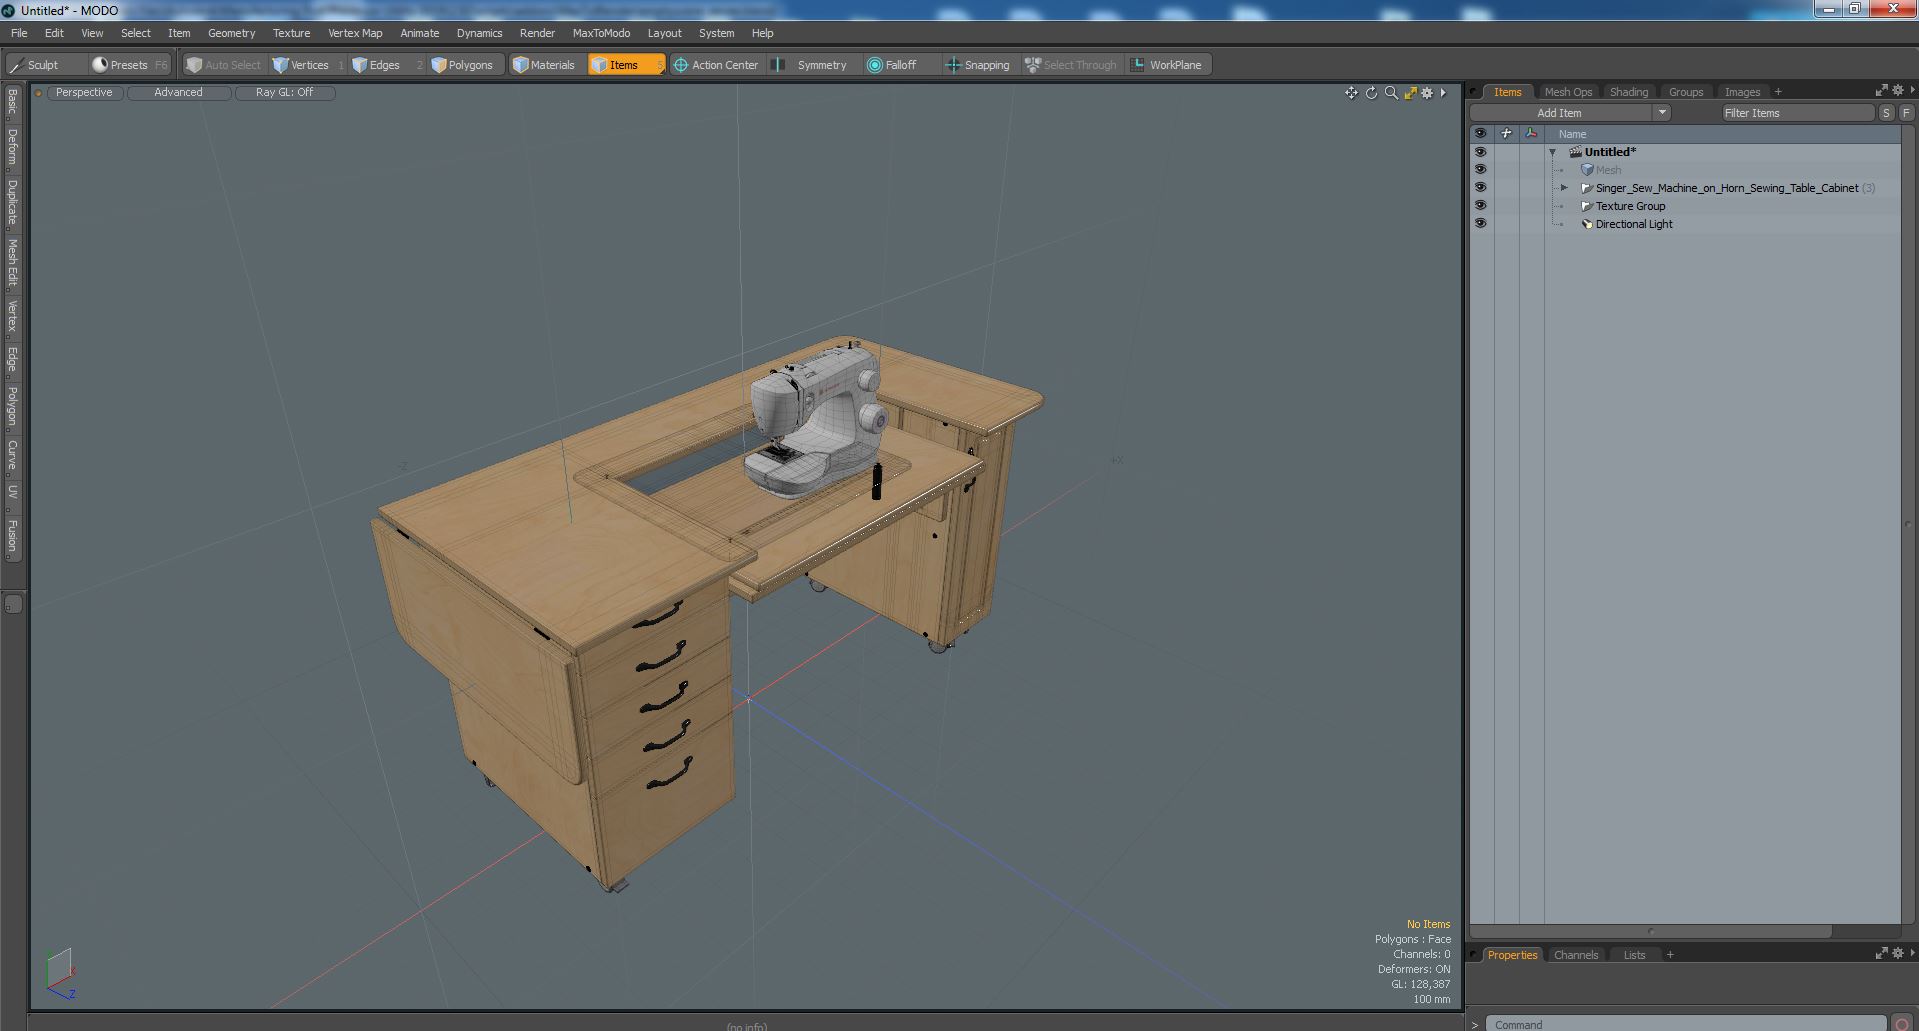This screenshot has width=1919, height=1031.
Task: Open Items panel settings gear
Action: 1897,90
